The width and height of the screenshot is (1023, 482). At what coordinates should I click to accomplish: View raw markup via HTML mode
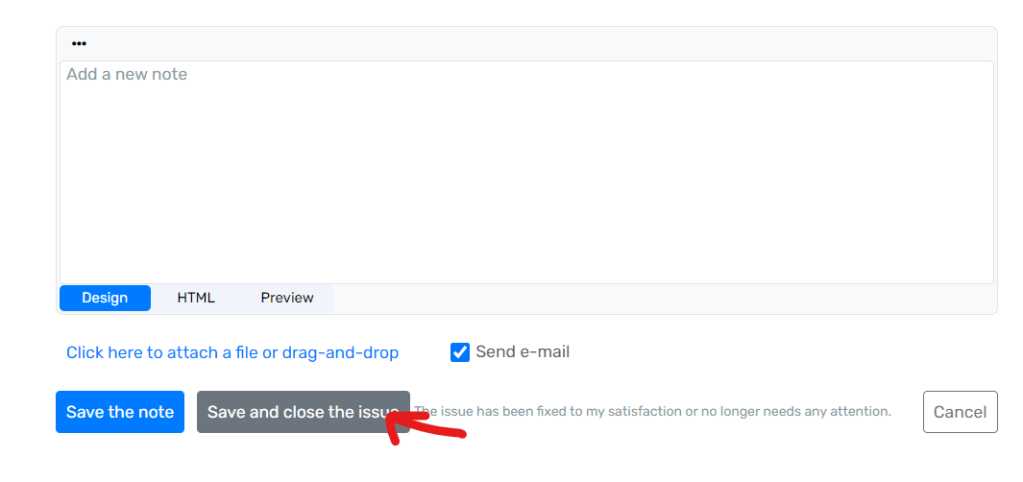pos(196,298)
